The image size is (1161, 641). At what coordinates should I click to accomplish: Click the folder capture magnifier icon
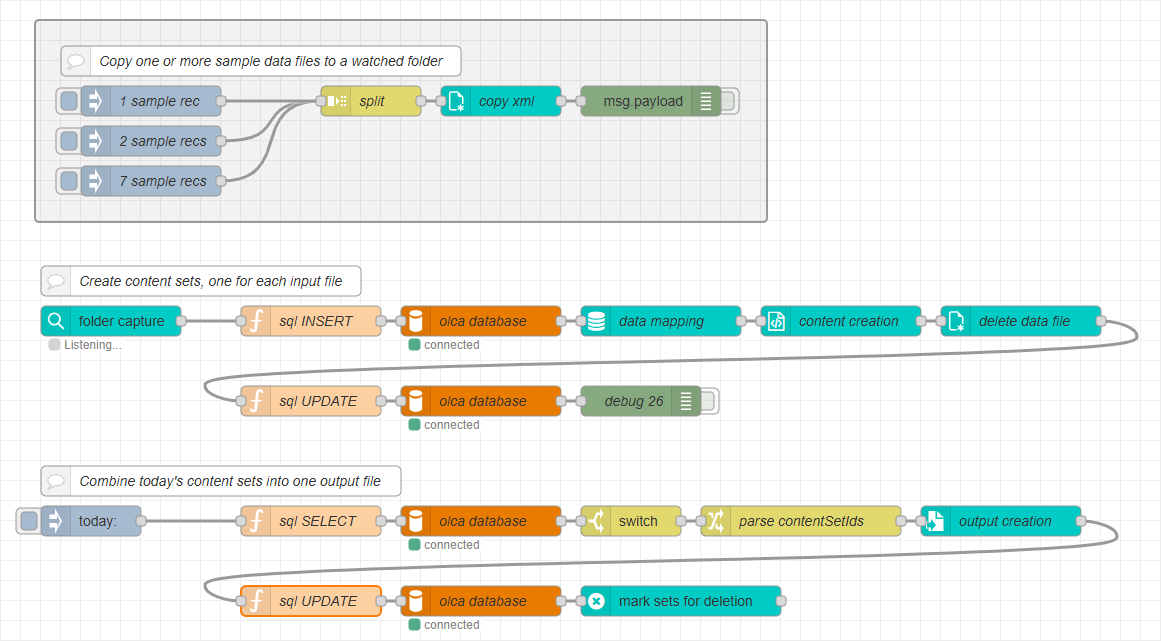pos(56,321)
